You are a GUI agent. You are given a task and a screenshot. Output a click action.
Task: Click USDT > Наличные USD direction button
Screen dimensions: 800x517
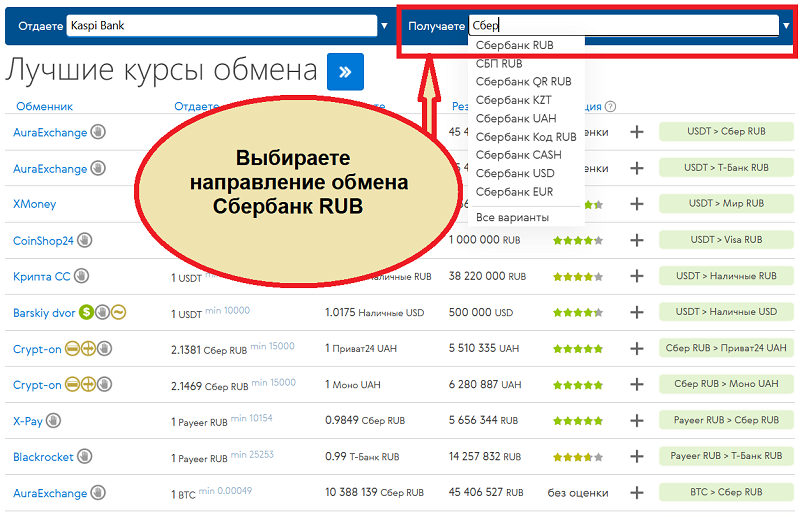tap(726, 312)
